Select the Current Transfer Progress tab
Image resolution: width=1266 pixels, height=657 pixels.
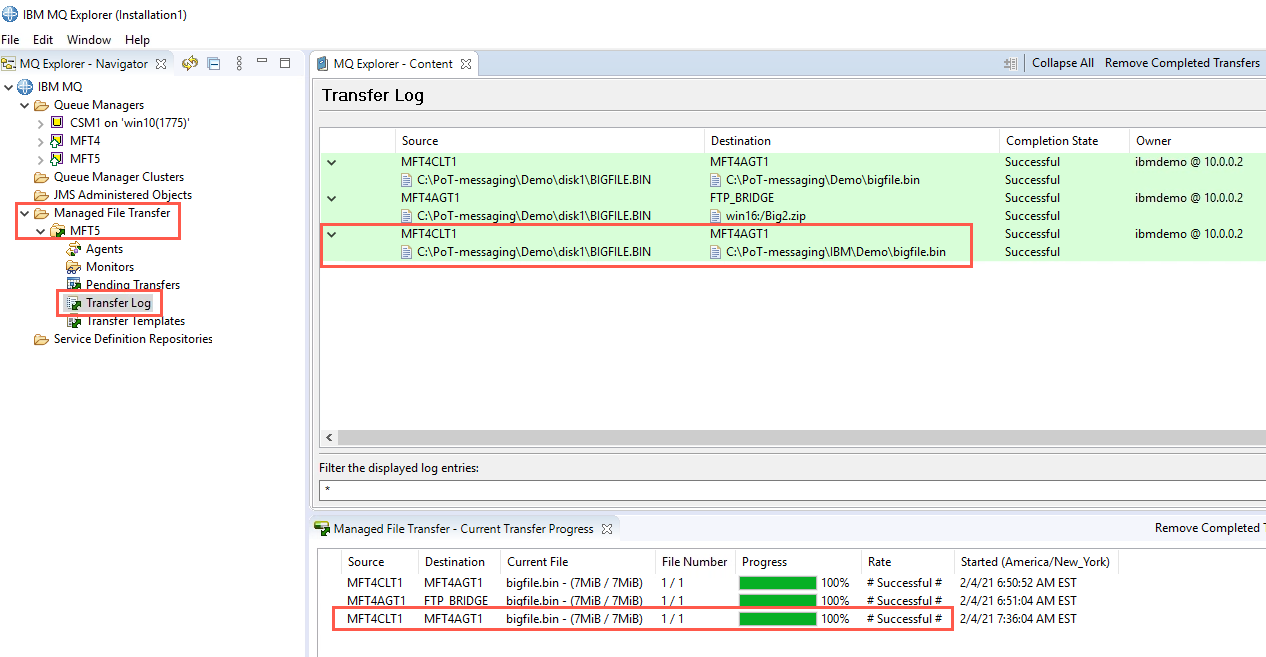[463, 528]
